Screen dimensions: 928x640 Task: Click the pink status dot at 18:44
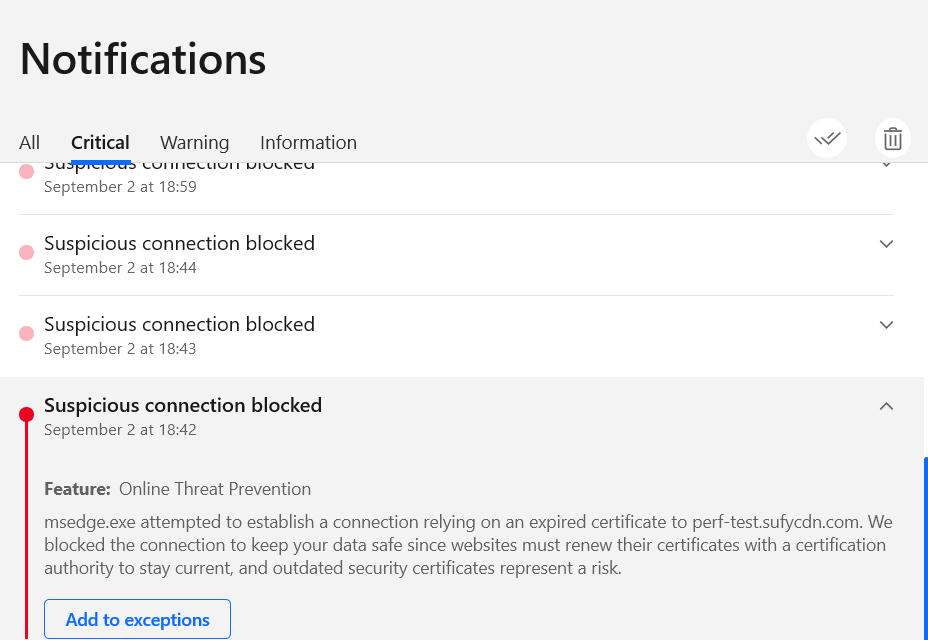pos(27,253)
